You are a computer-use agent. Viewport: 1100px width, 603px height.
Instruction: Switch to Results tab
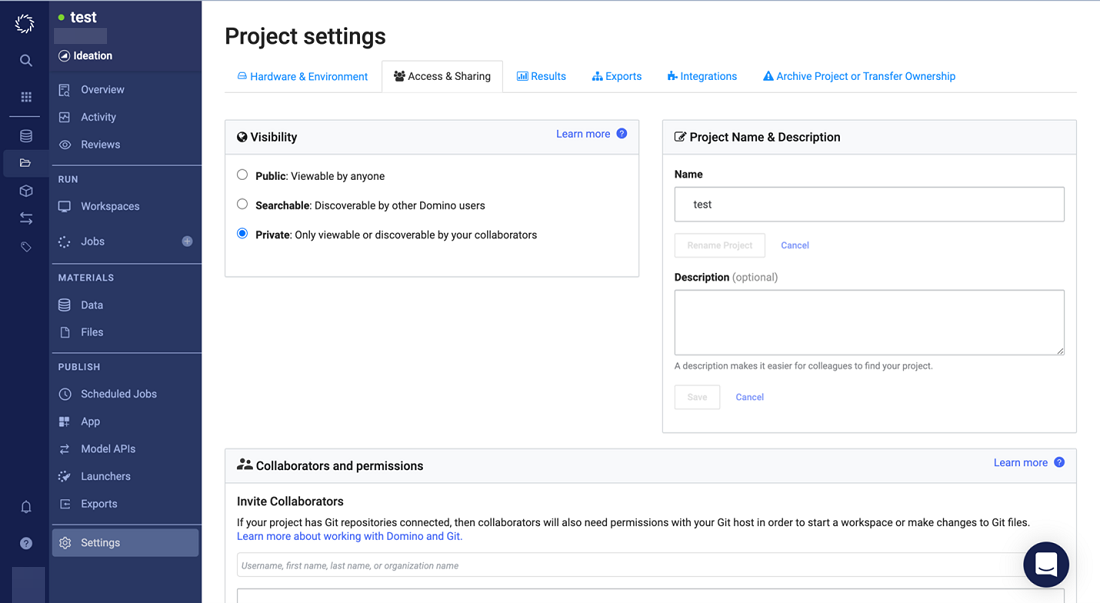click(x=541, y=76)
